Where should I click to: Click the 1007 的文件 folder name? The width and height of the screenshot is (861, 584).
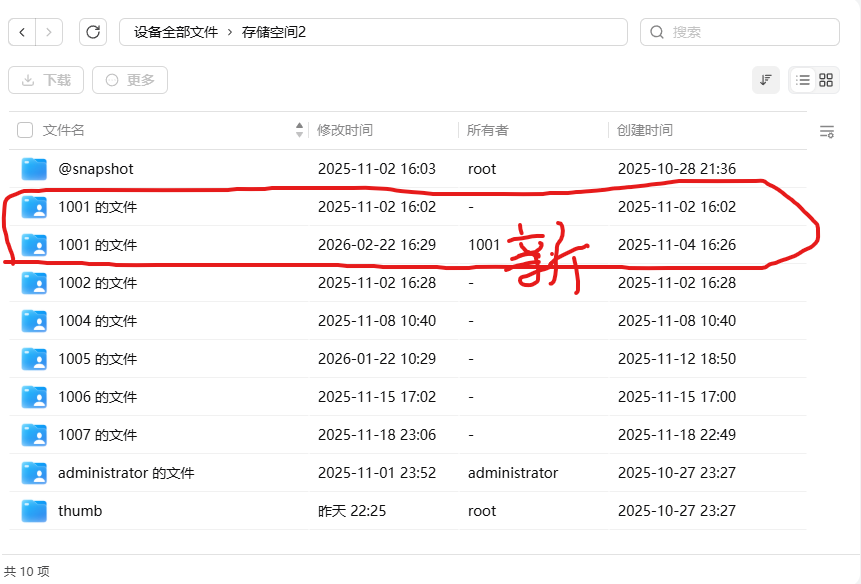pos(98,435)
